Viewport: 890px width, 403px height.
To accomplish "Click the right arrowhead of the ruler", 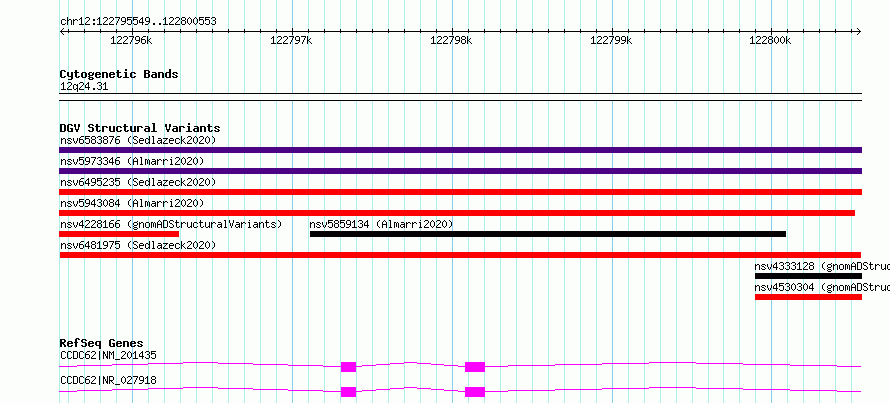I will click(x=859, y=31).
